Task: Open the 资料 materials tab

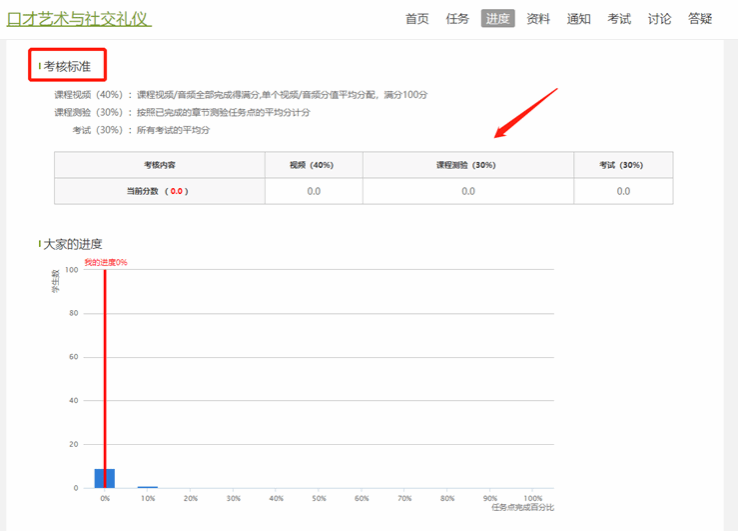Action: 538,18
